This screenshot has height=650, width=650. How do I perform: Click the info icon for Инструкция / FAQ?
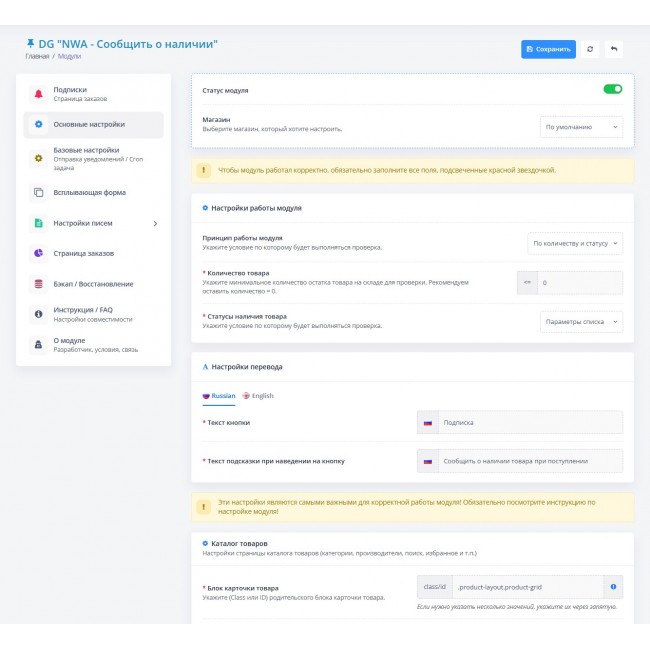pyautogui.click(x=39, y=314)
